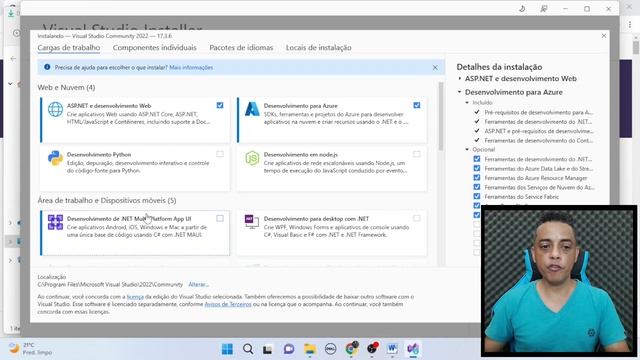Close the workload selection dialog
Screen dimensions: 640x360
[604, 36]
